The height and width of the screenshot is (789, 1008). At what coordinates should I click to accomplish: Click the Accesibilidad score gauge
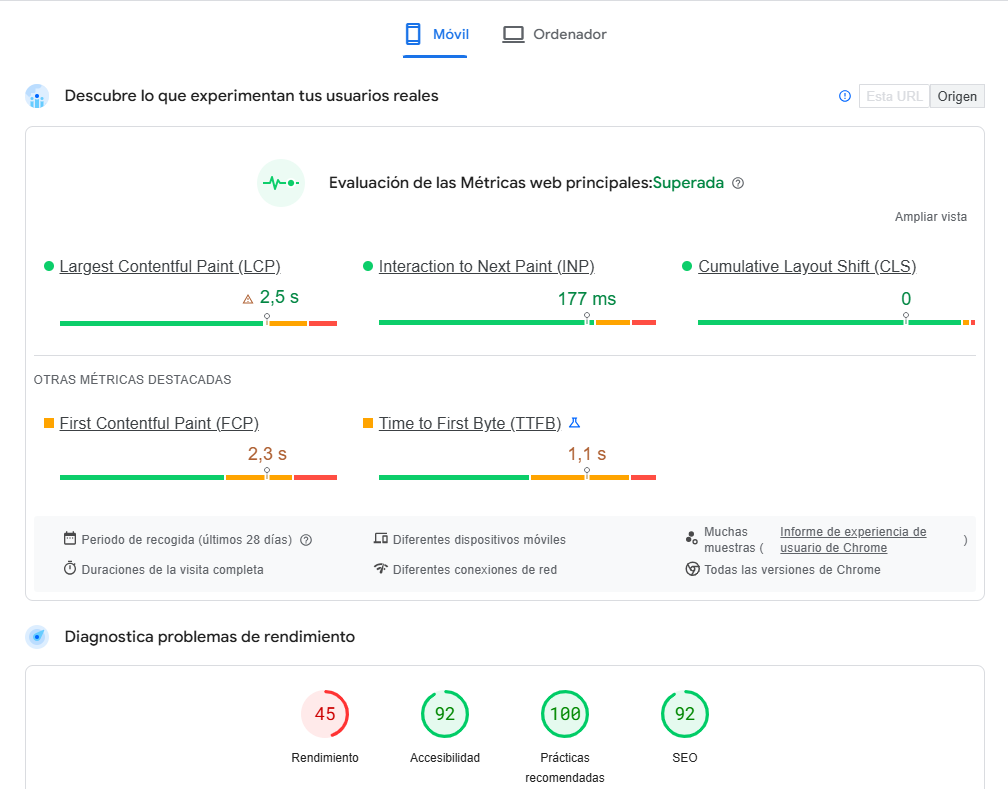pyautogui.click(x=445, y=714)
